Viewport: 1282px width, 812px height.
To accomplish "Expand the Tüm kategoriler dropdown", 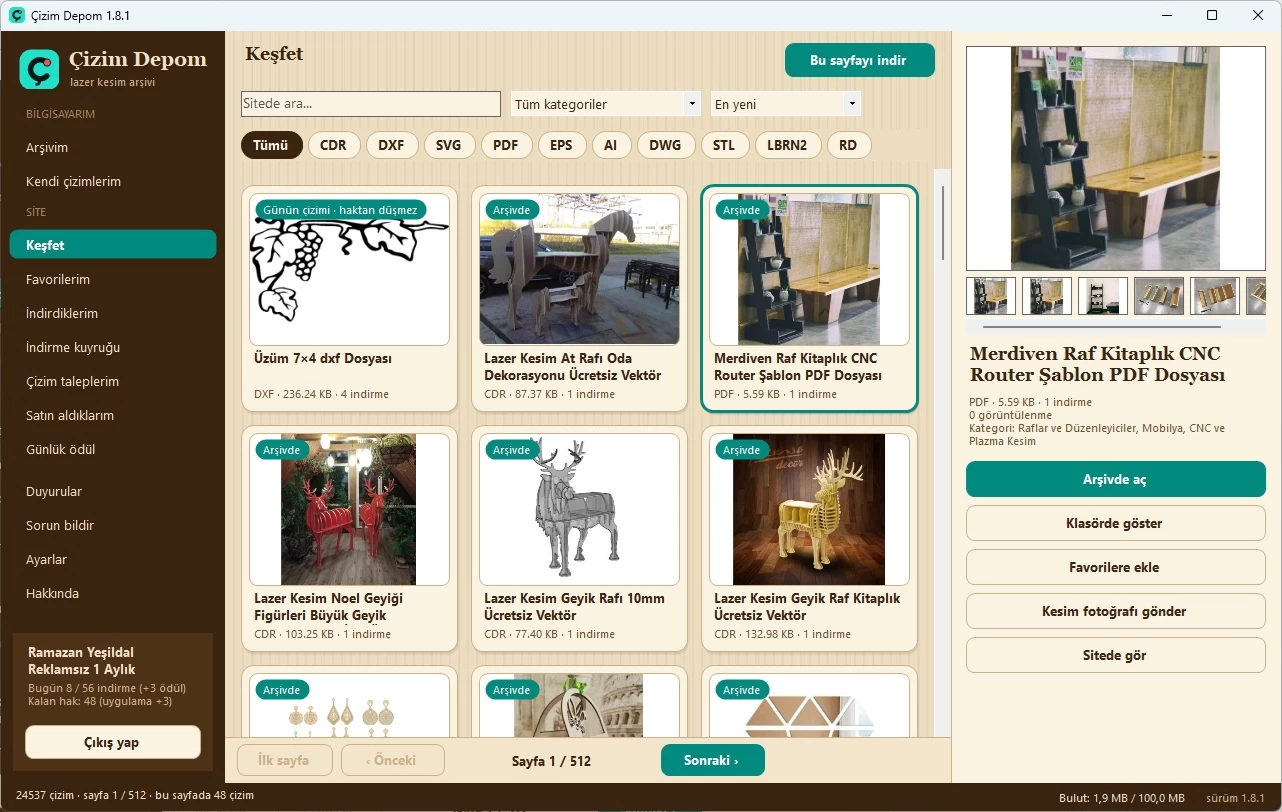I will pos(605,104).
